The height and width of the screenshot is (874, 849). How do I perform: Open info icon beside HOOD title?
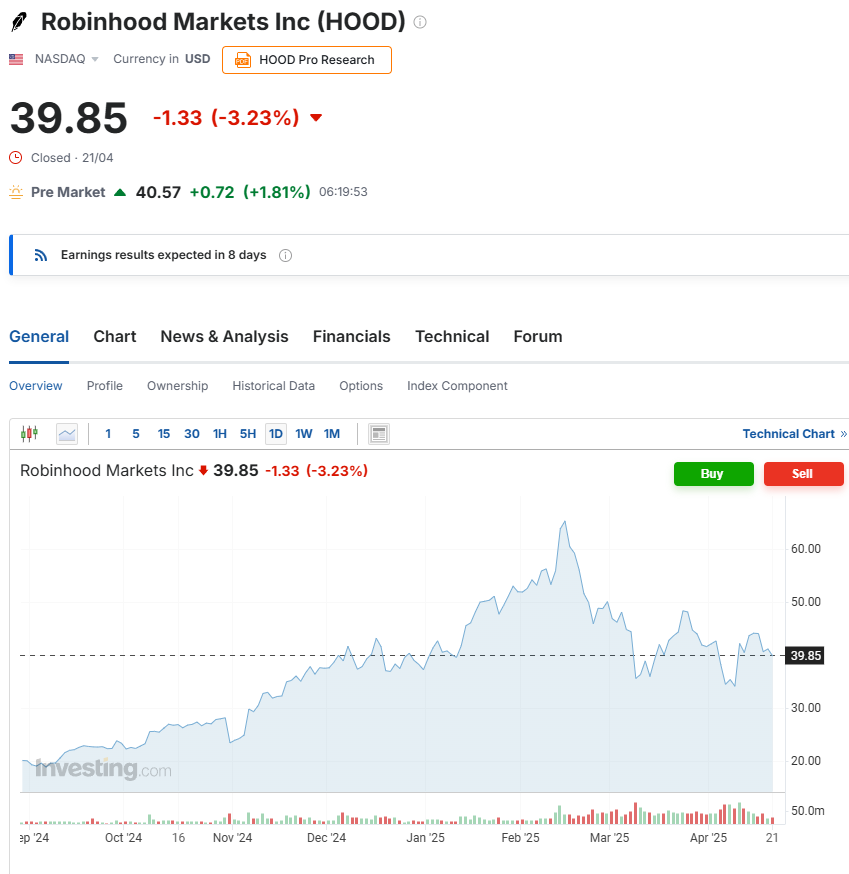[420, 22]
